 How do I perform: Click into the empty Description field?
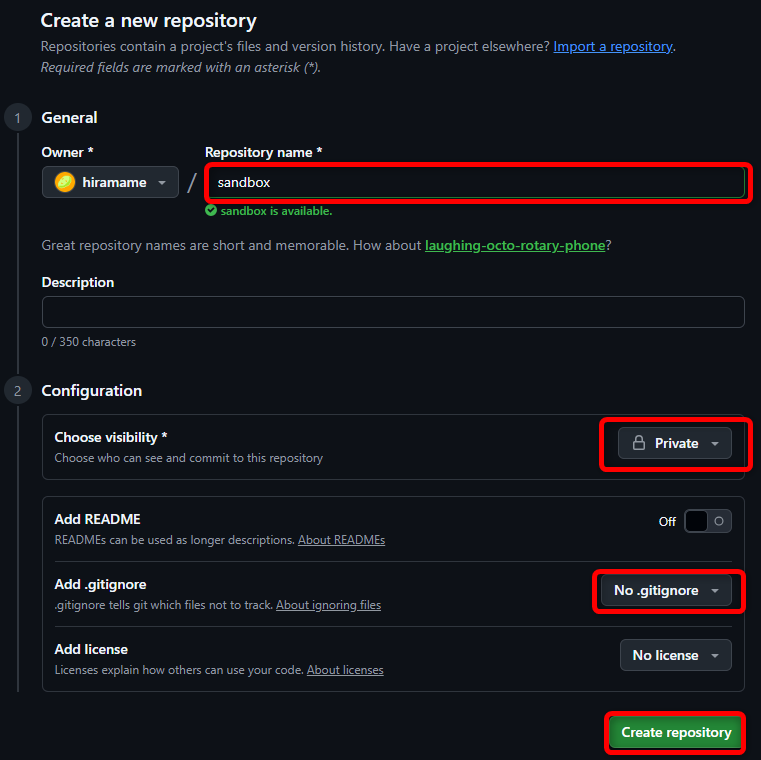click(393, 312)
